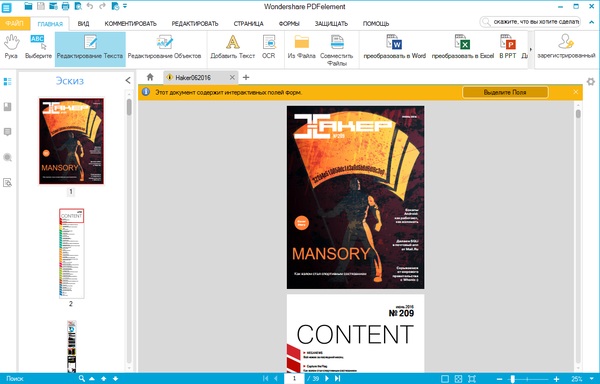Click the 'скажите, что вы хотите сделать' search field
The width and height of the screenshot is (600, 384).
(530, 22)
